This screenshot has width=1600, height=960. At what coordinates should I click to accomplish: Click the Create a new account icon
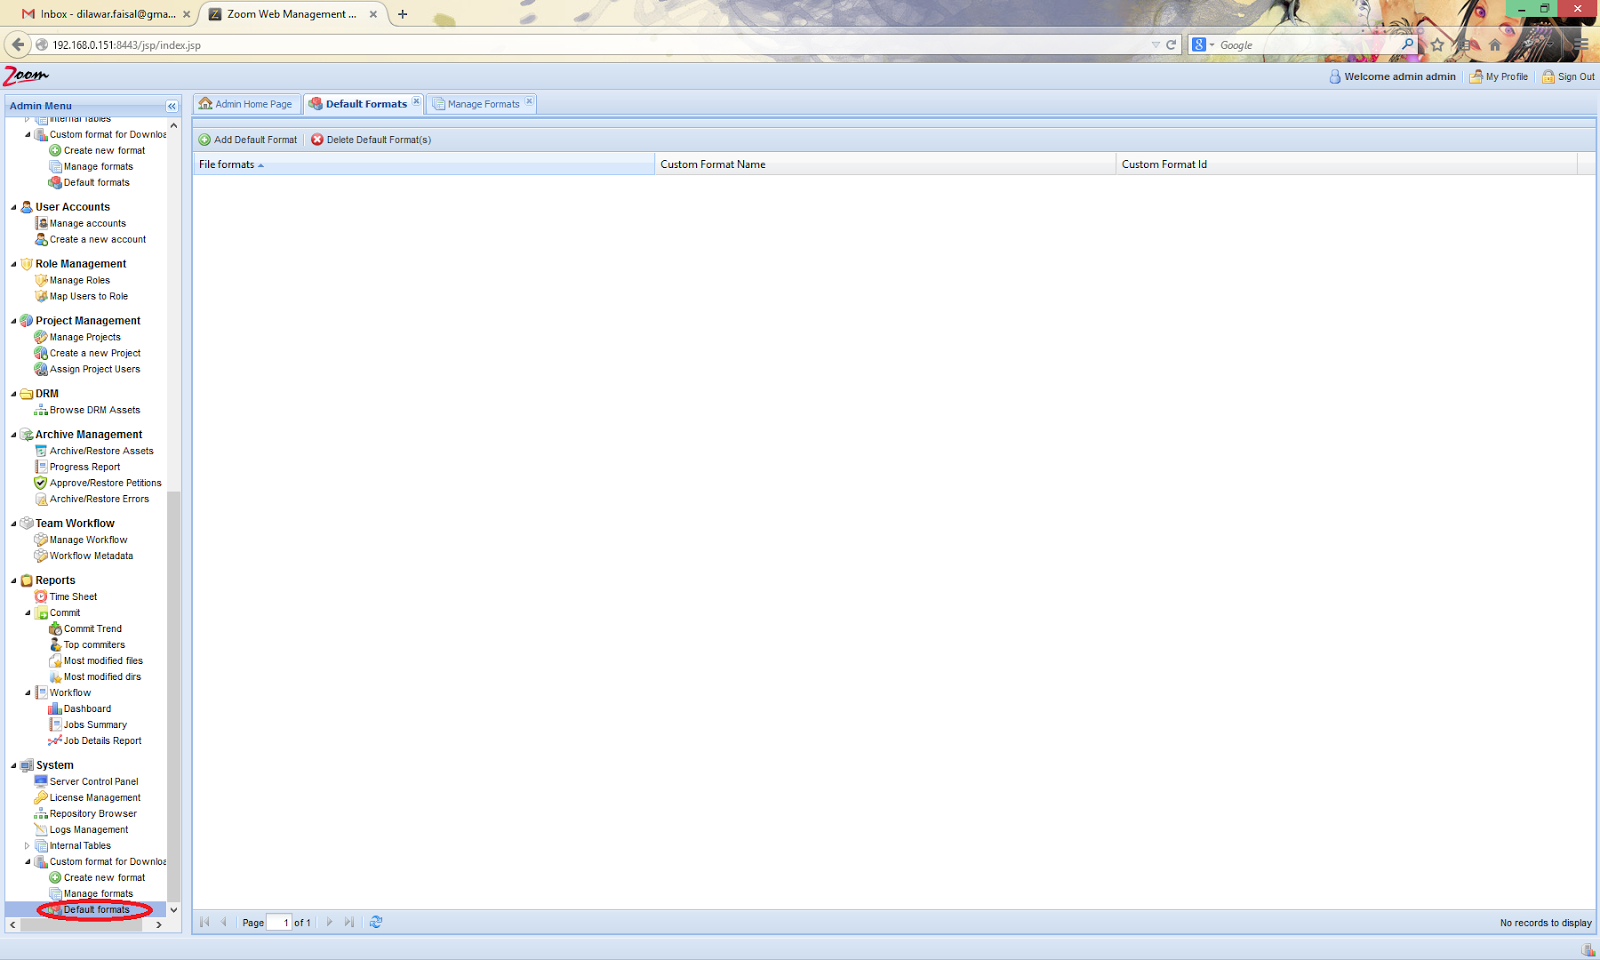[x=41, y=239]
